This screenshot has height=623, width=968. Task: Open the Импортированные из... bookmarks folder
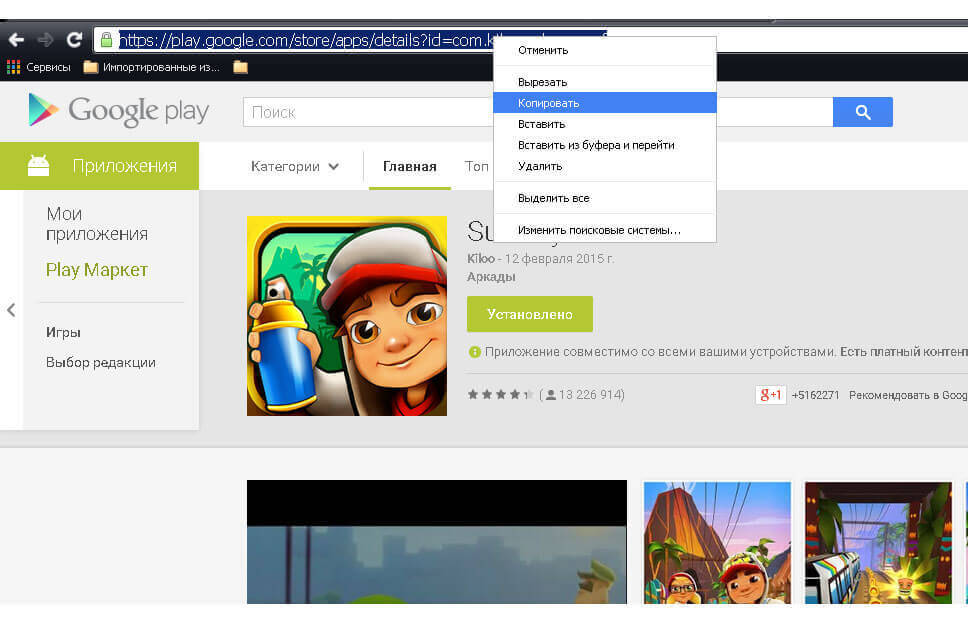pyautogui.click(x=151, y=67)
